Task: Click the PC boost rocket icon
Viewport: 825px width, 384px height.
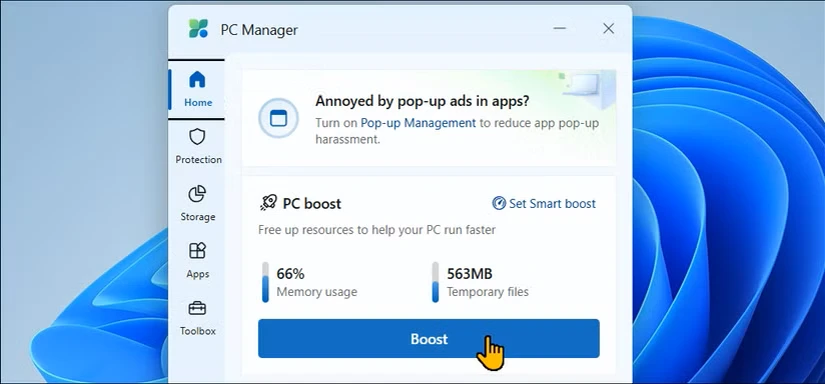Action: click(268, 203)
